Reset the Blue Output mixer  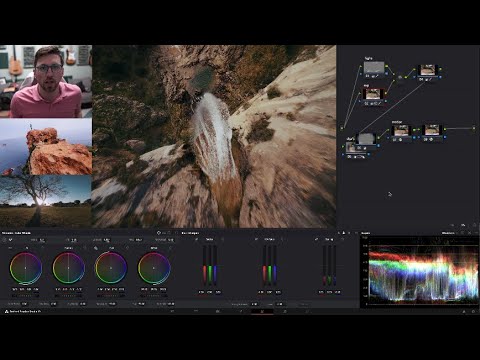342,239
